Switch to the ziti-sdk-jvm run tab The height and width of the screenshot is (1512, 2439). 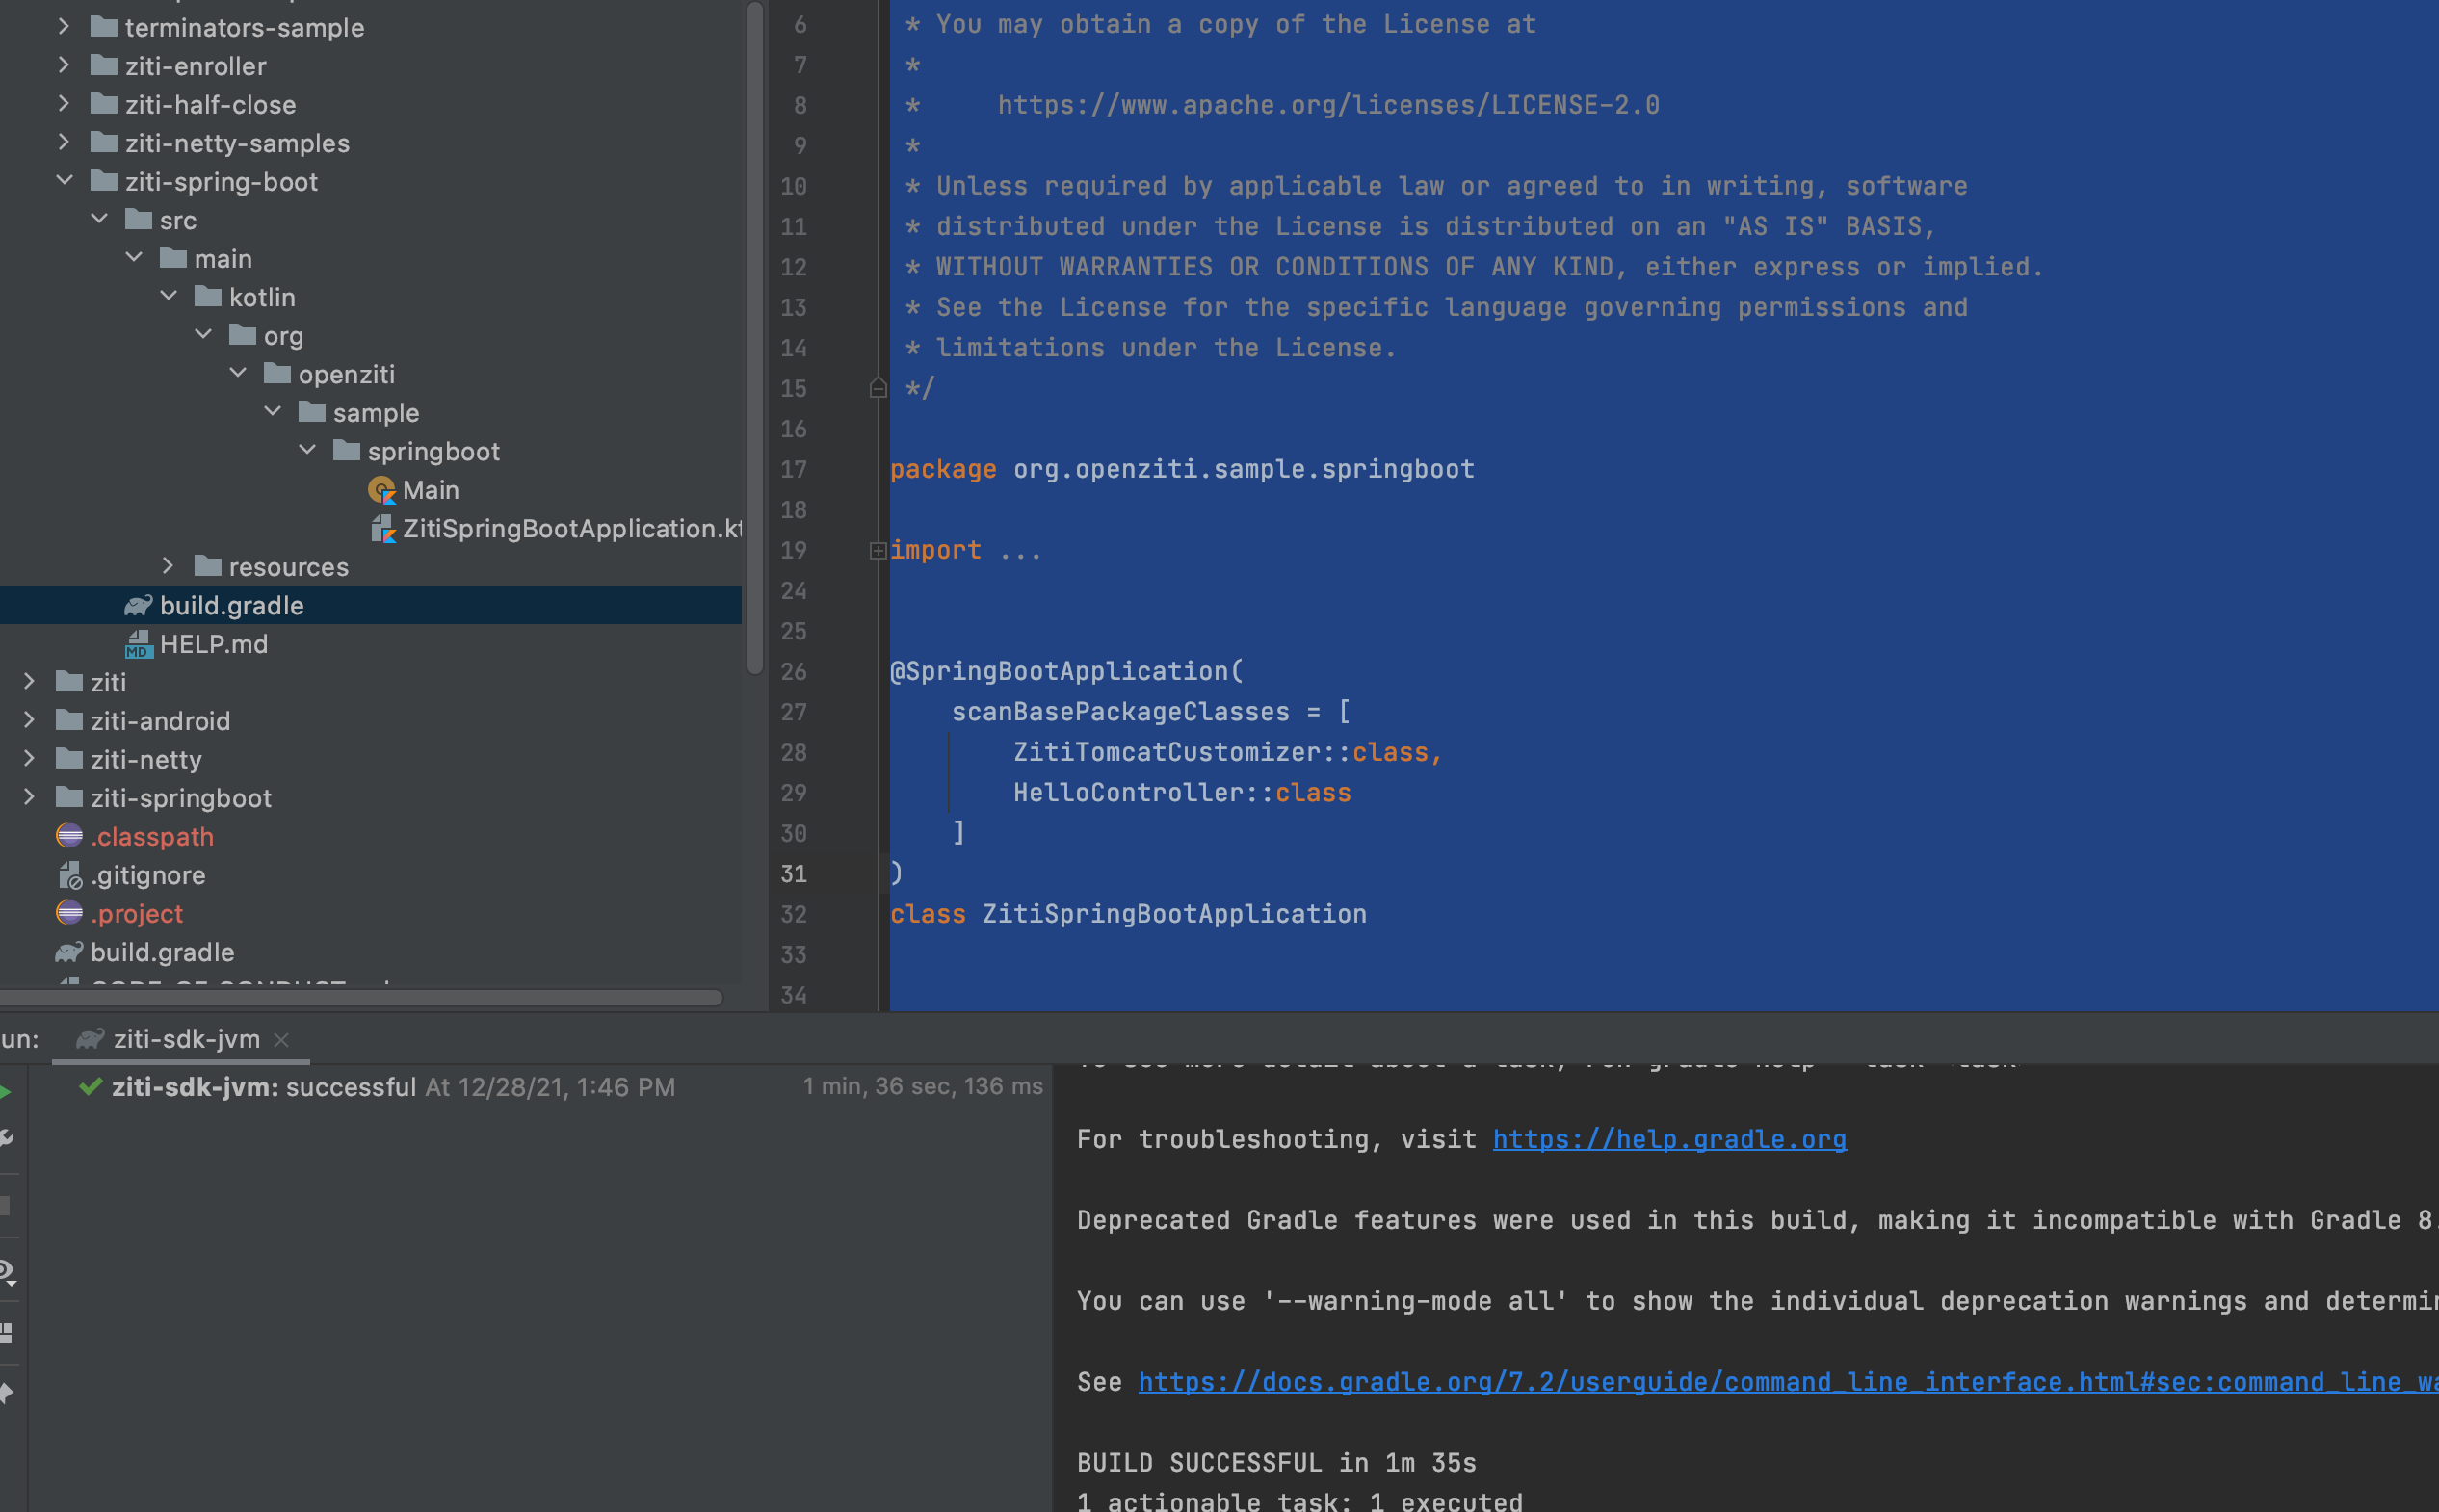click(186, 1039)
